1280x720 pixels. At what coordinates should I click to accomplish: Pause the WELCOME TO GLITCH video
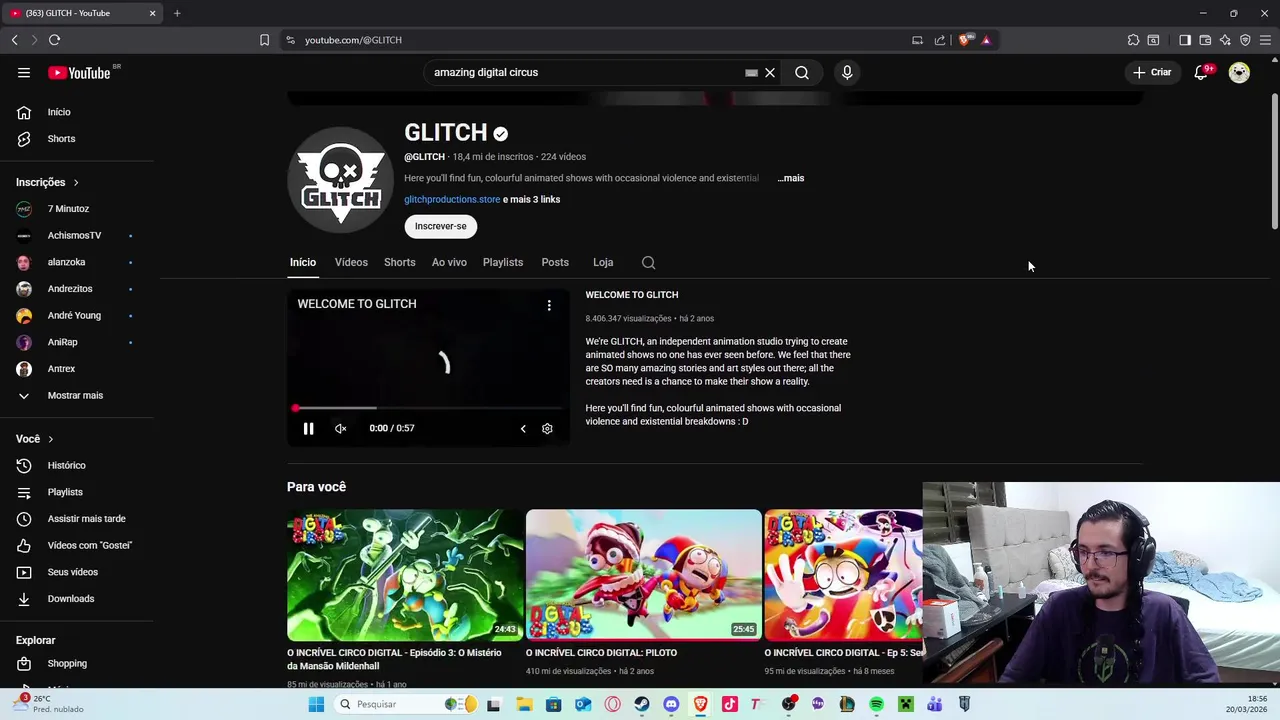[x=308, y=428]
